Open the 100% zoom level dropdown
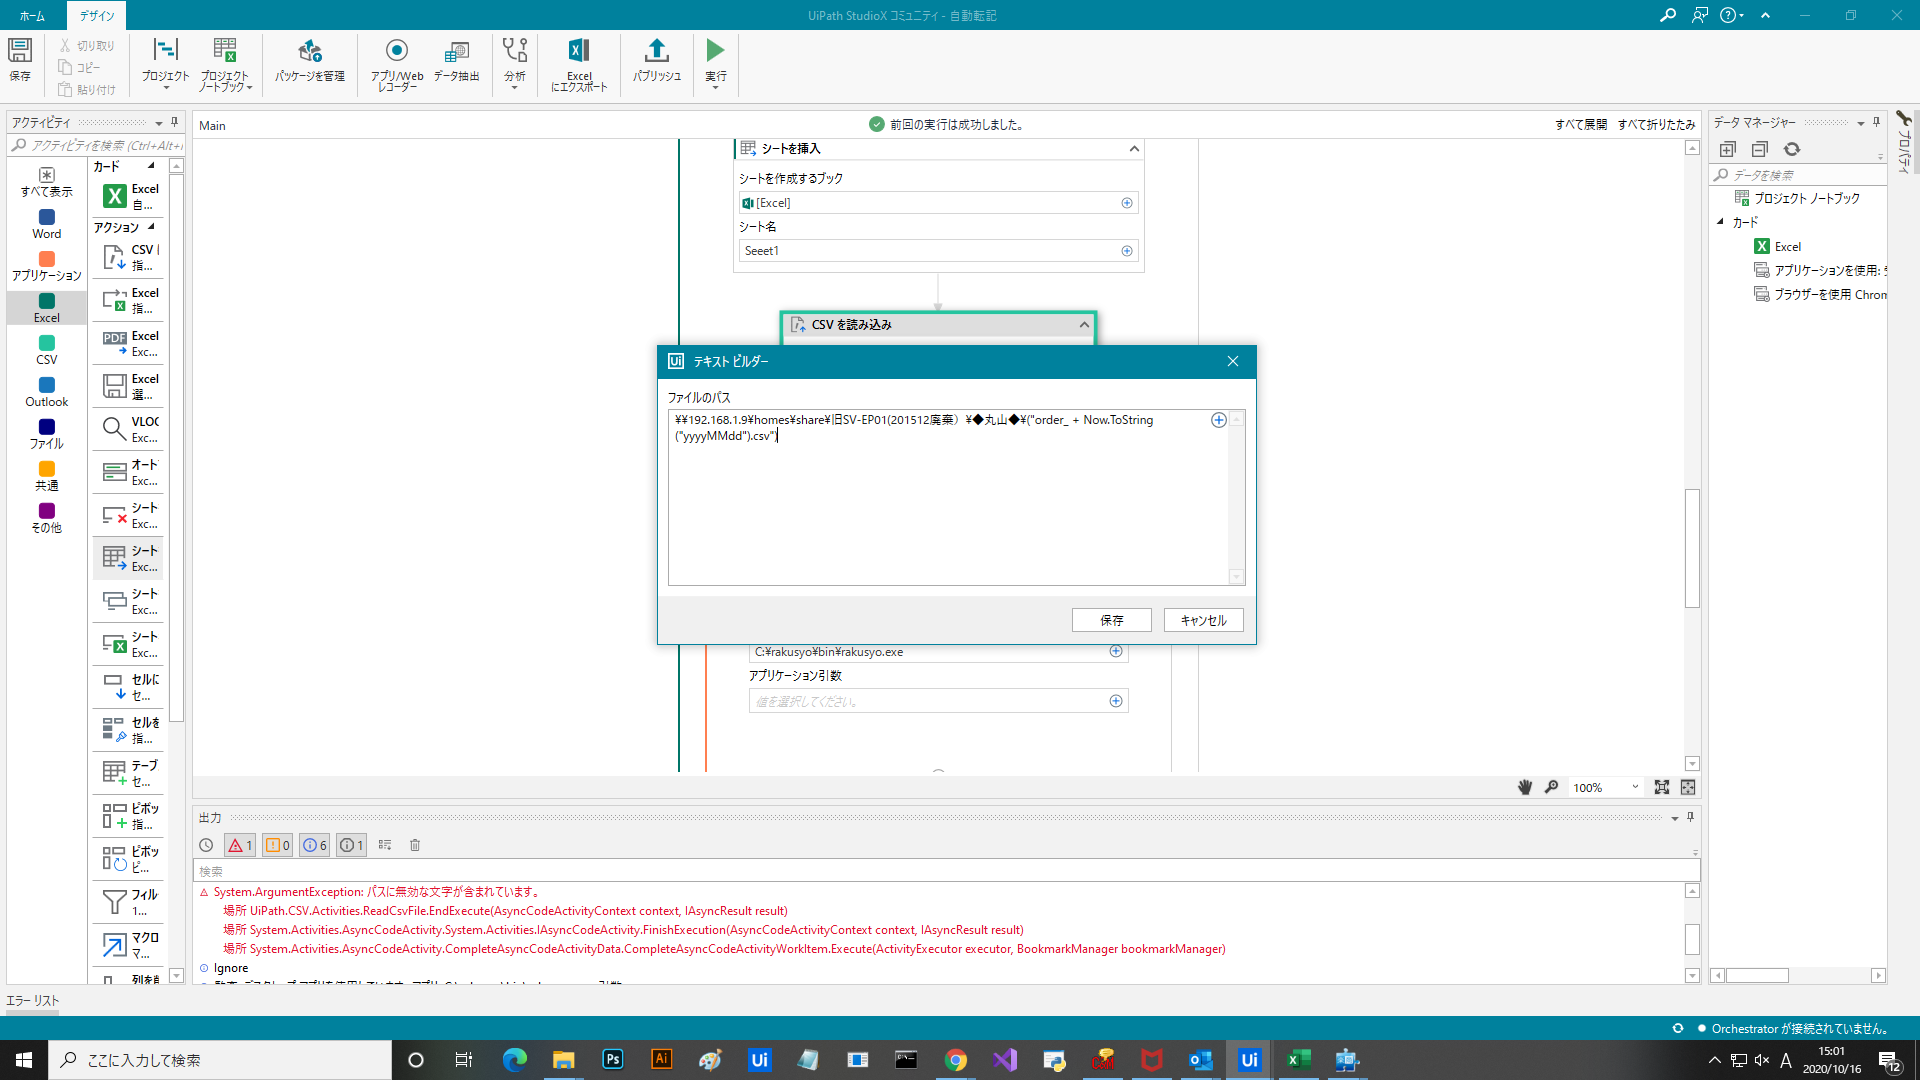Screen dimensions: 1920x1080 (1636, 788)
